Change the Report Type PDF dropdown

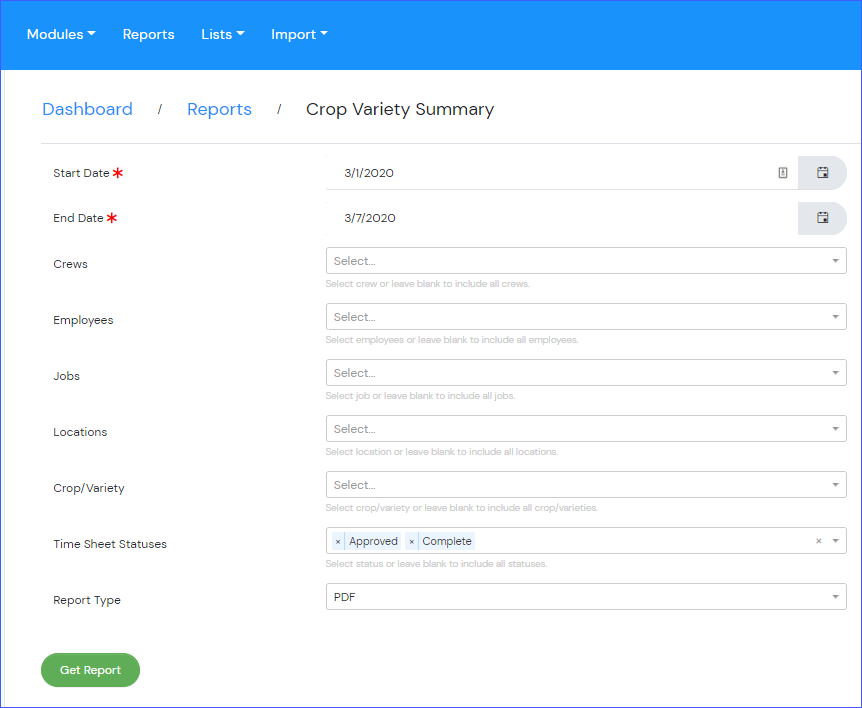[x=586, y=597]
